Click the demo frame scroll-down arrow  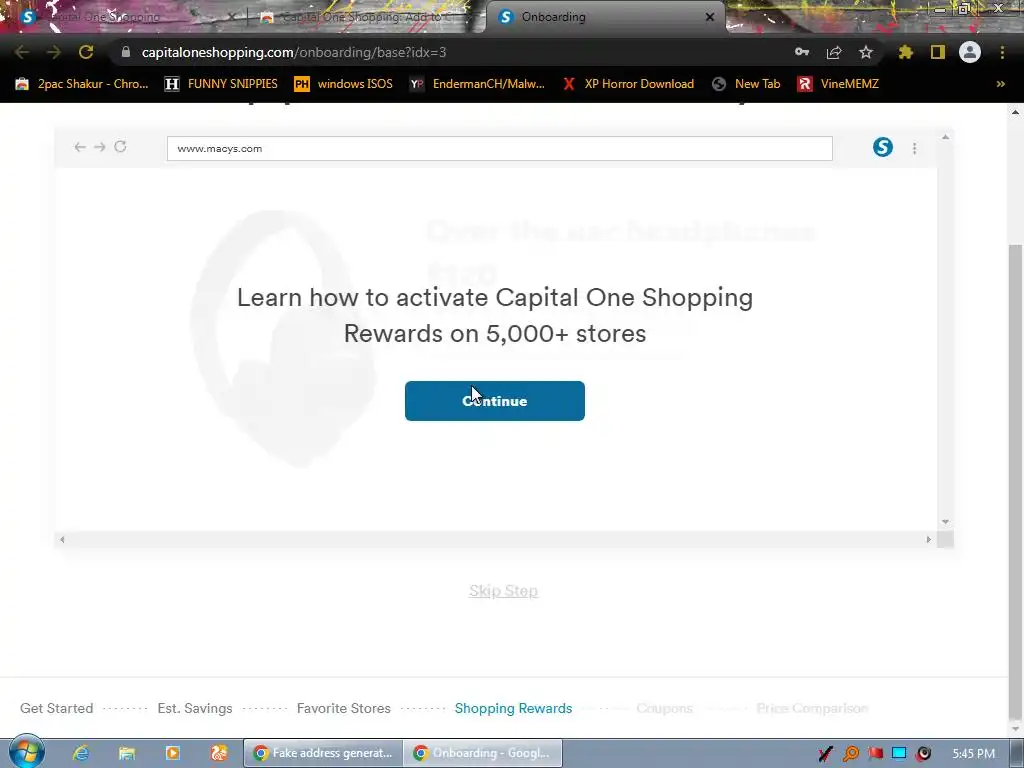[945, 522]
